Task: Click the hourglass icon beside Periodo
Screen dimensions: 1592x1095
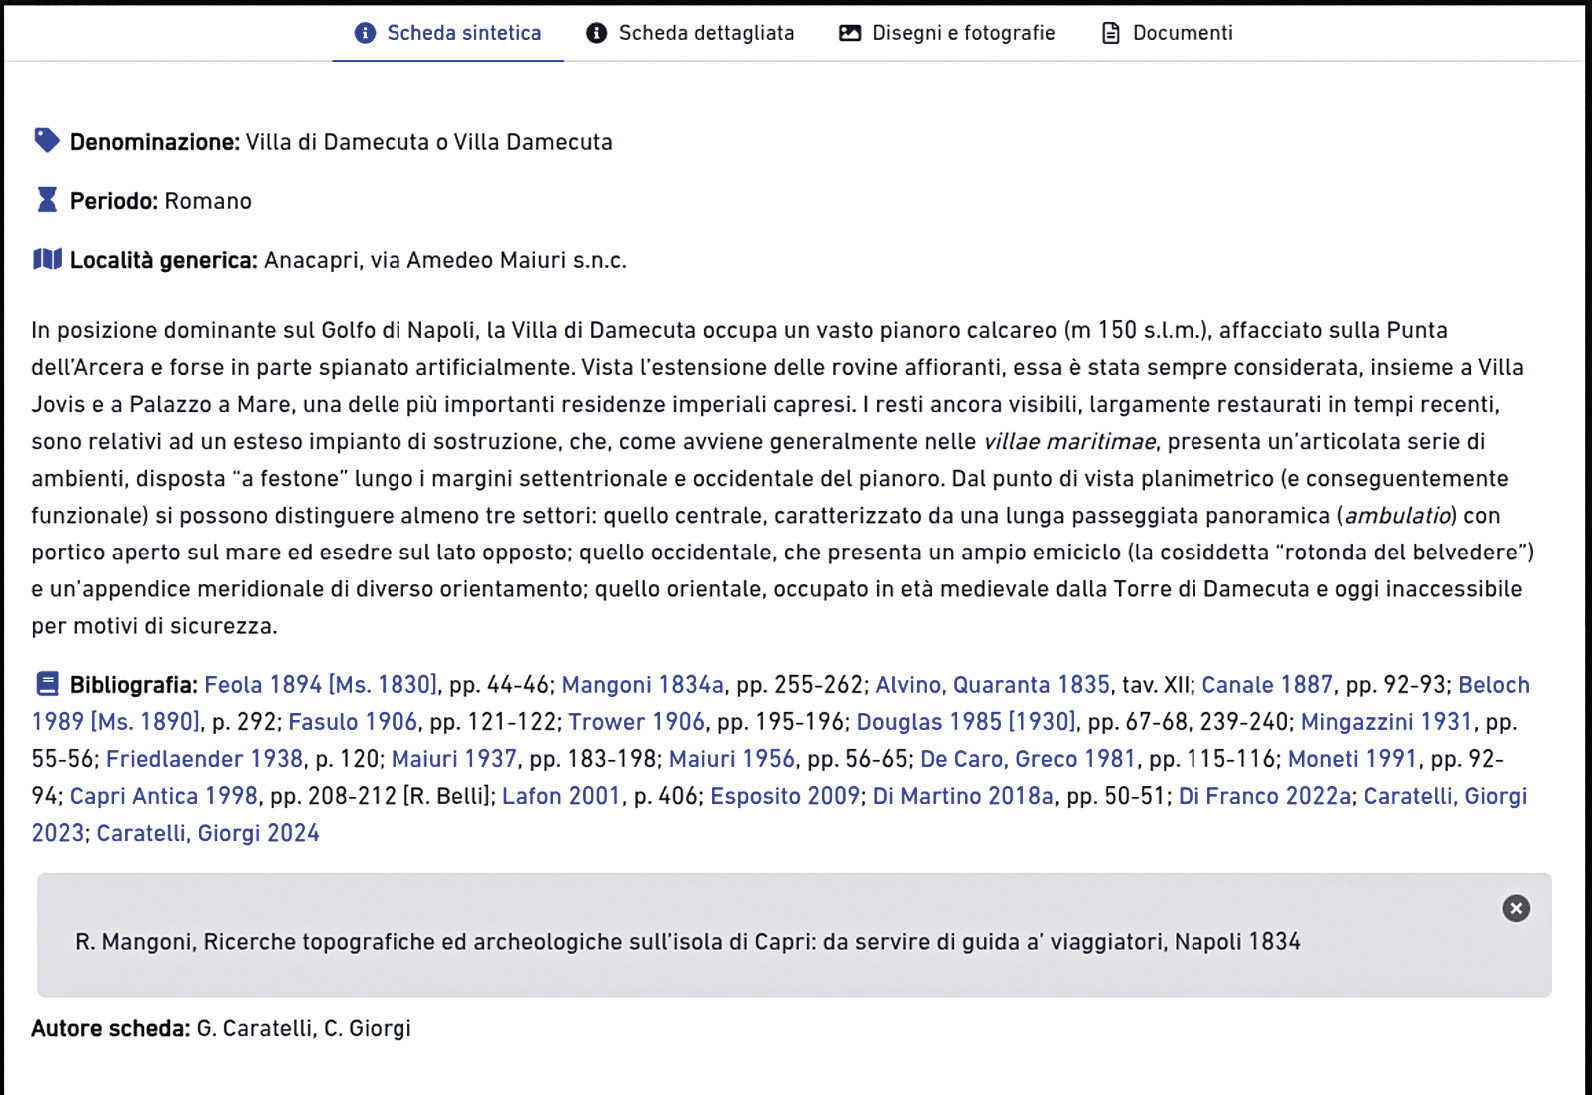Action: 46,200
